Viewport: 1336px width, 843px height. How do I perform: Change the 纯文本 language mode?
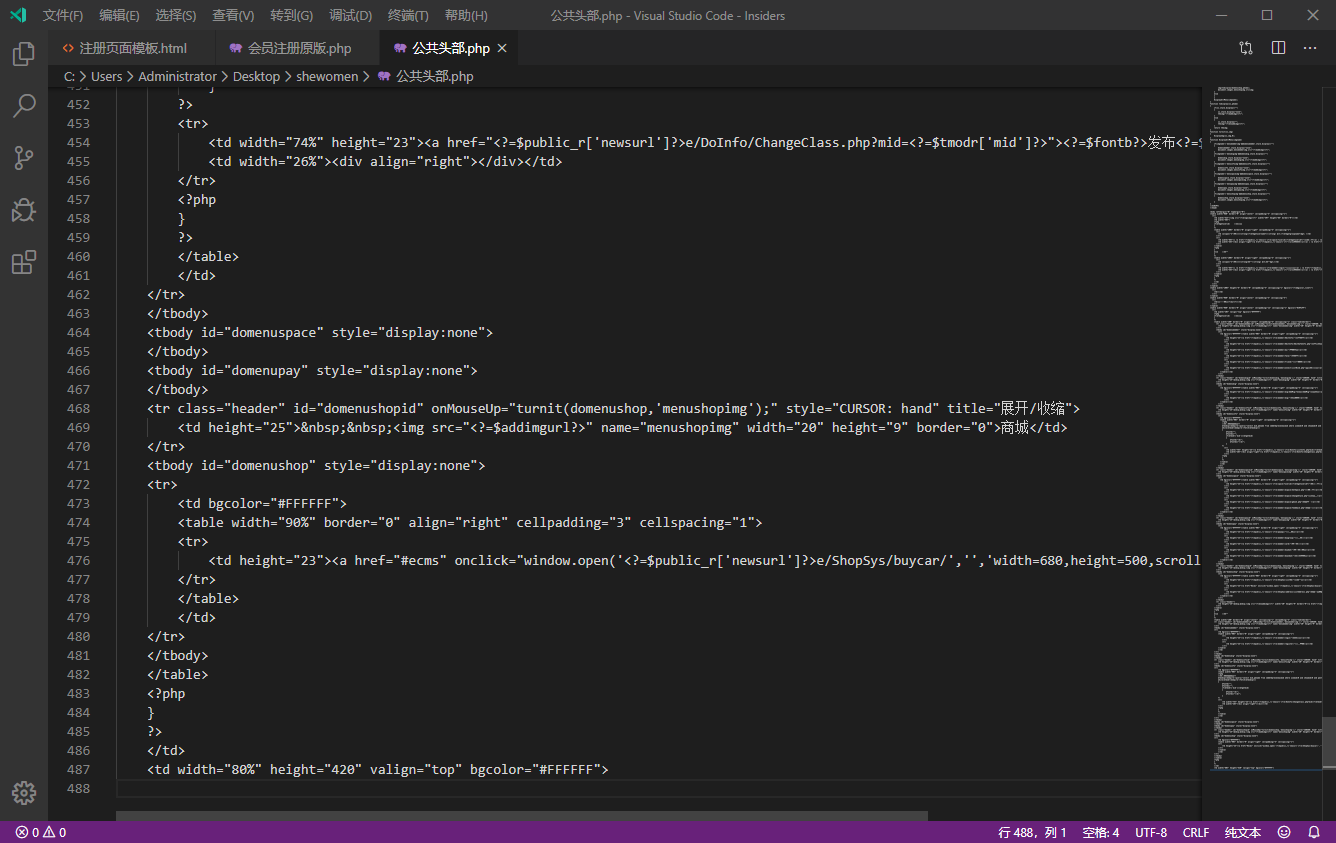[x=1242, y=831]
